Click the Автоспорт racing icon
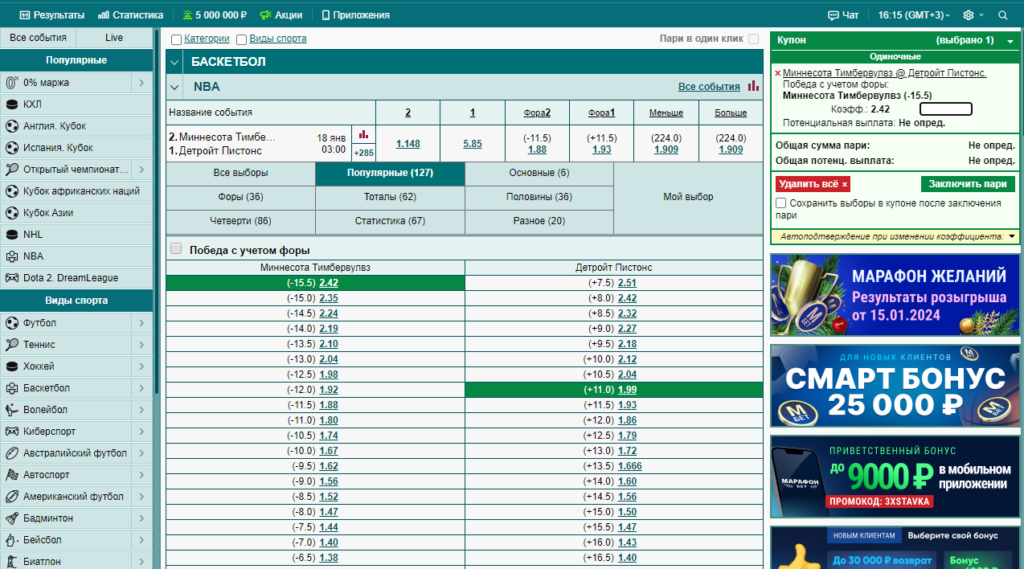 [x=12, y=475]
